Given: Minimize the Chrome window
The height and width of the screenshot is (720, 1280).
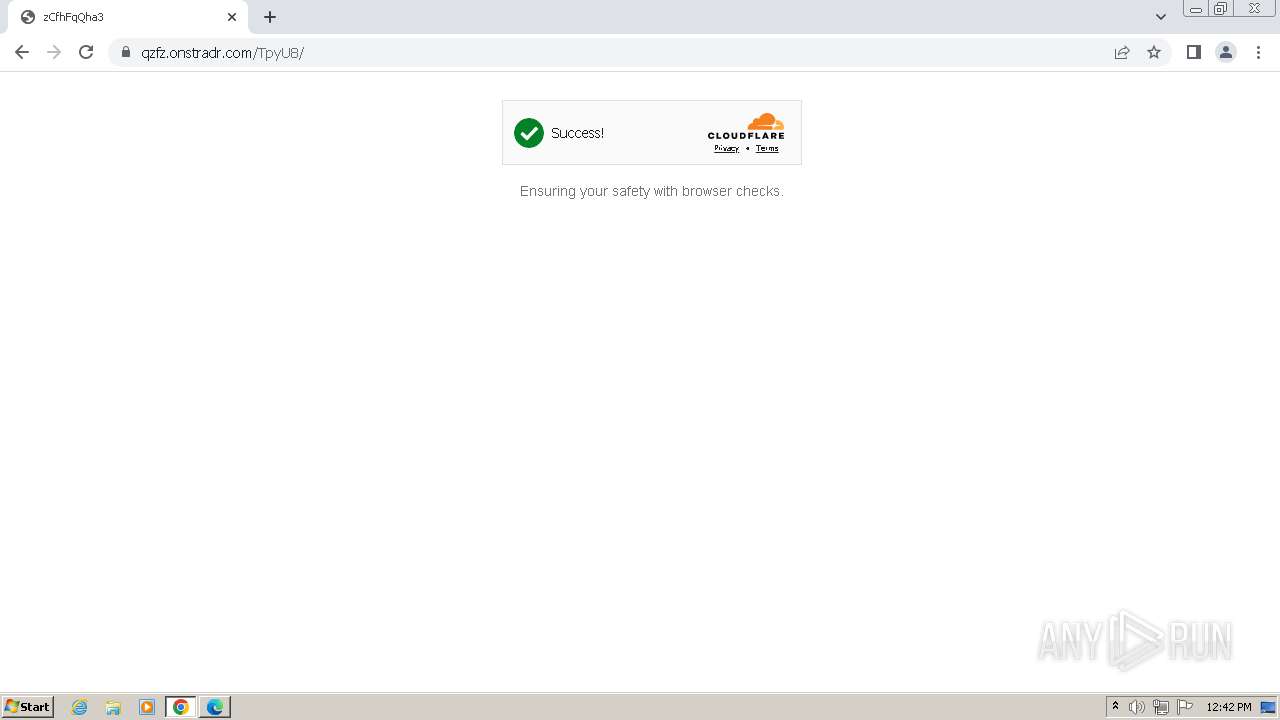Looking at the screenshot, I should [1196, 9].
